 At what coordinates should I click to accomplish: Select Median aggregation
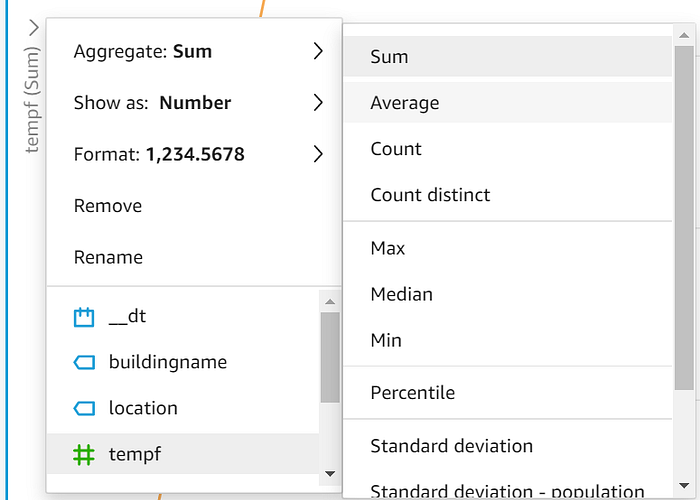click(508, 294)
